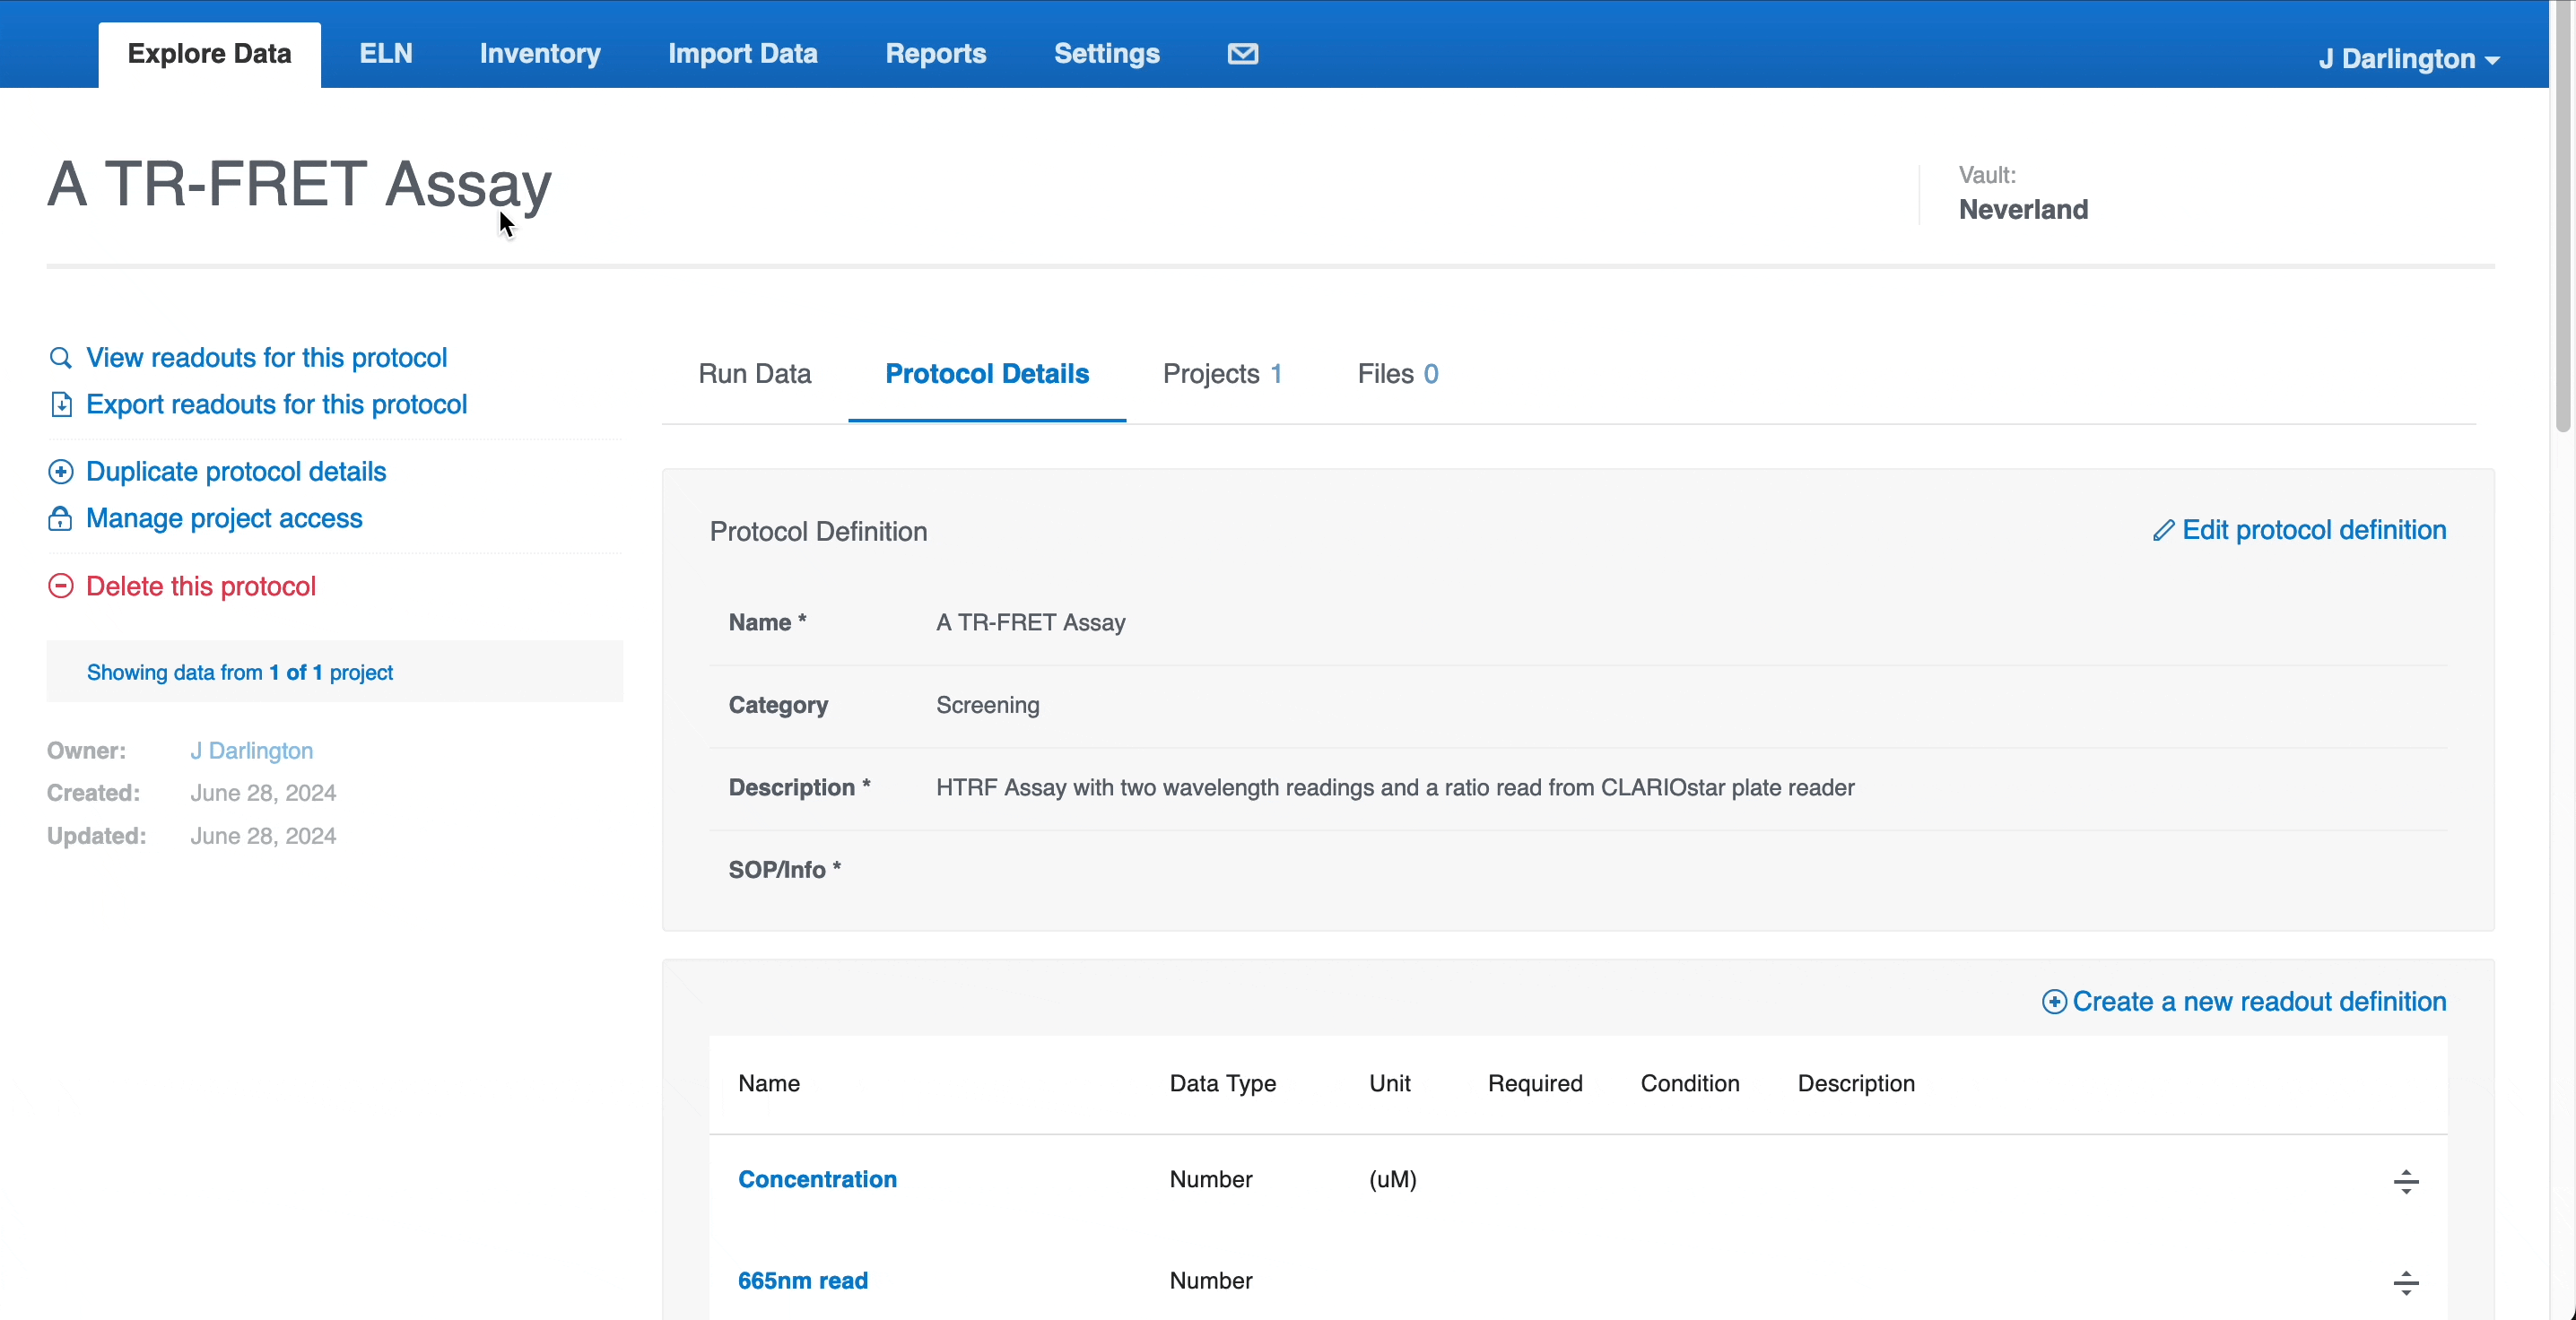Click Showing data from 1 of 1 project
The width and height of the screenshot is (2576, 1320).
(240, 673)
